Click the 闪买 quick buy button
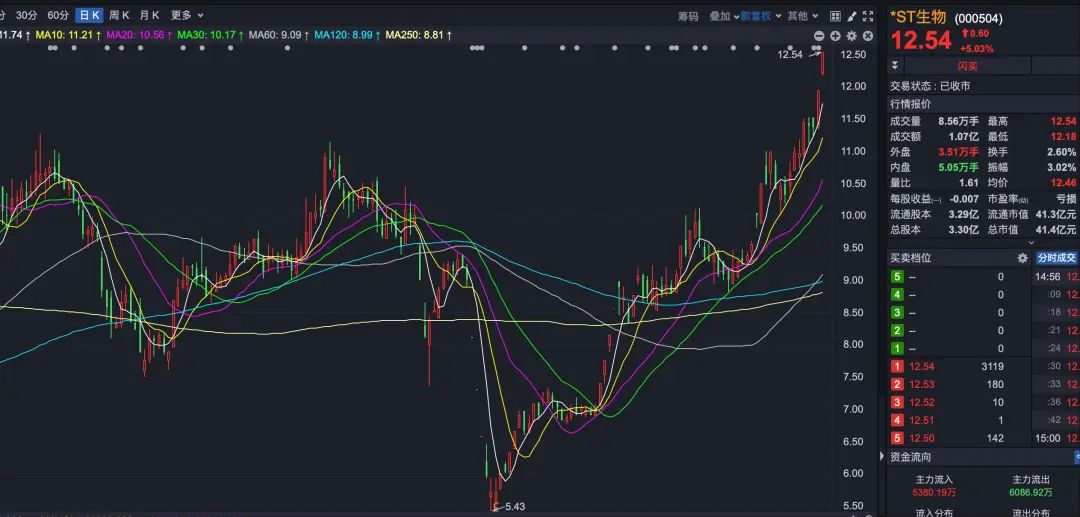Image resolution: width=1080 pixels, height=517 pixels. coord(968,66)
